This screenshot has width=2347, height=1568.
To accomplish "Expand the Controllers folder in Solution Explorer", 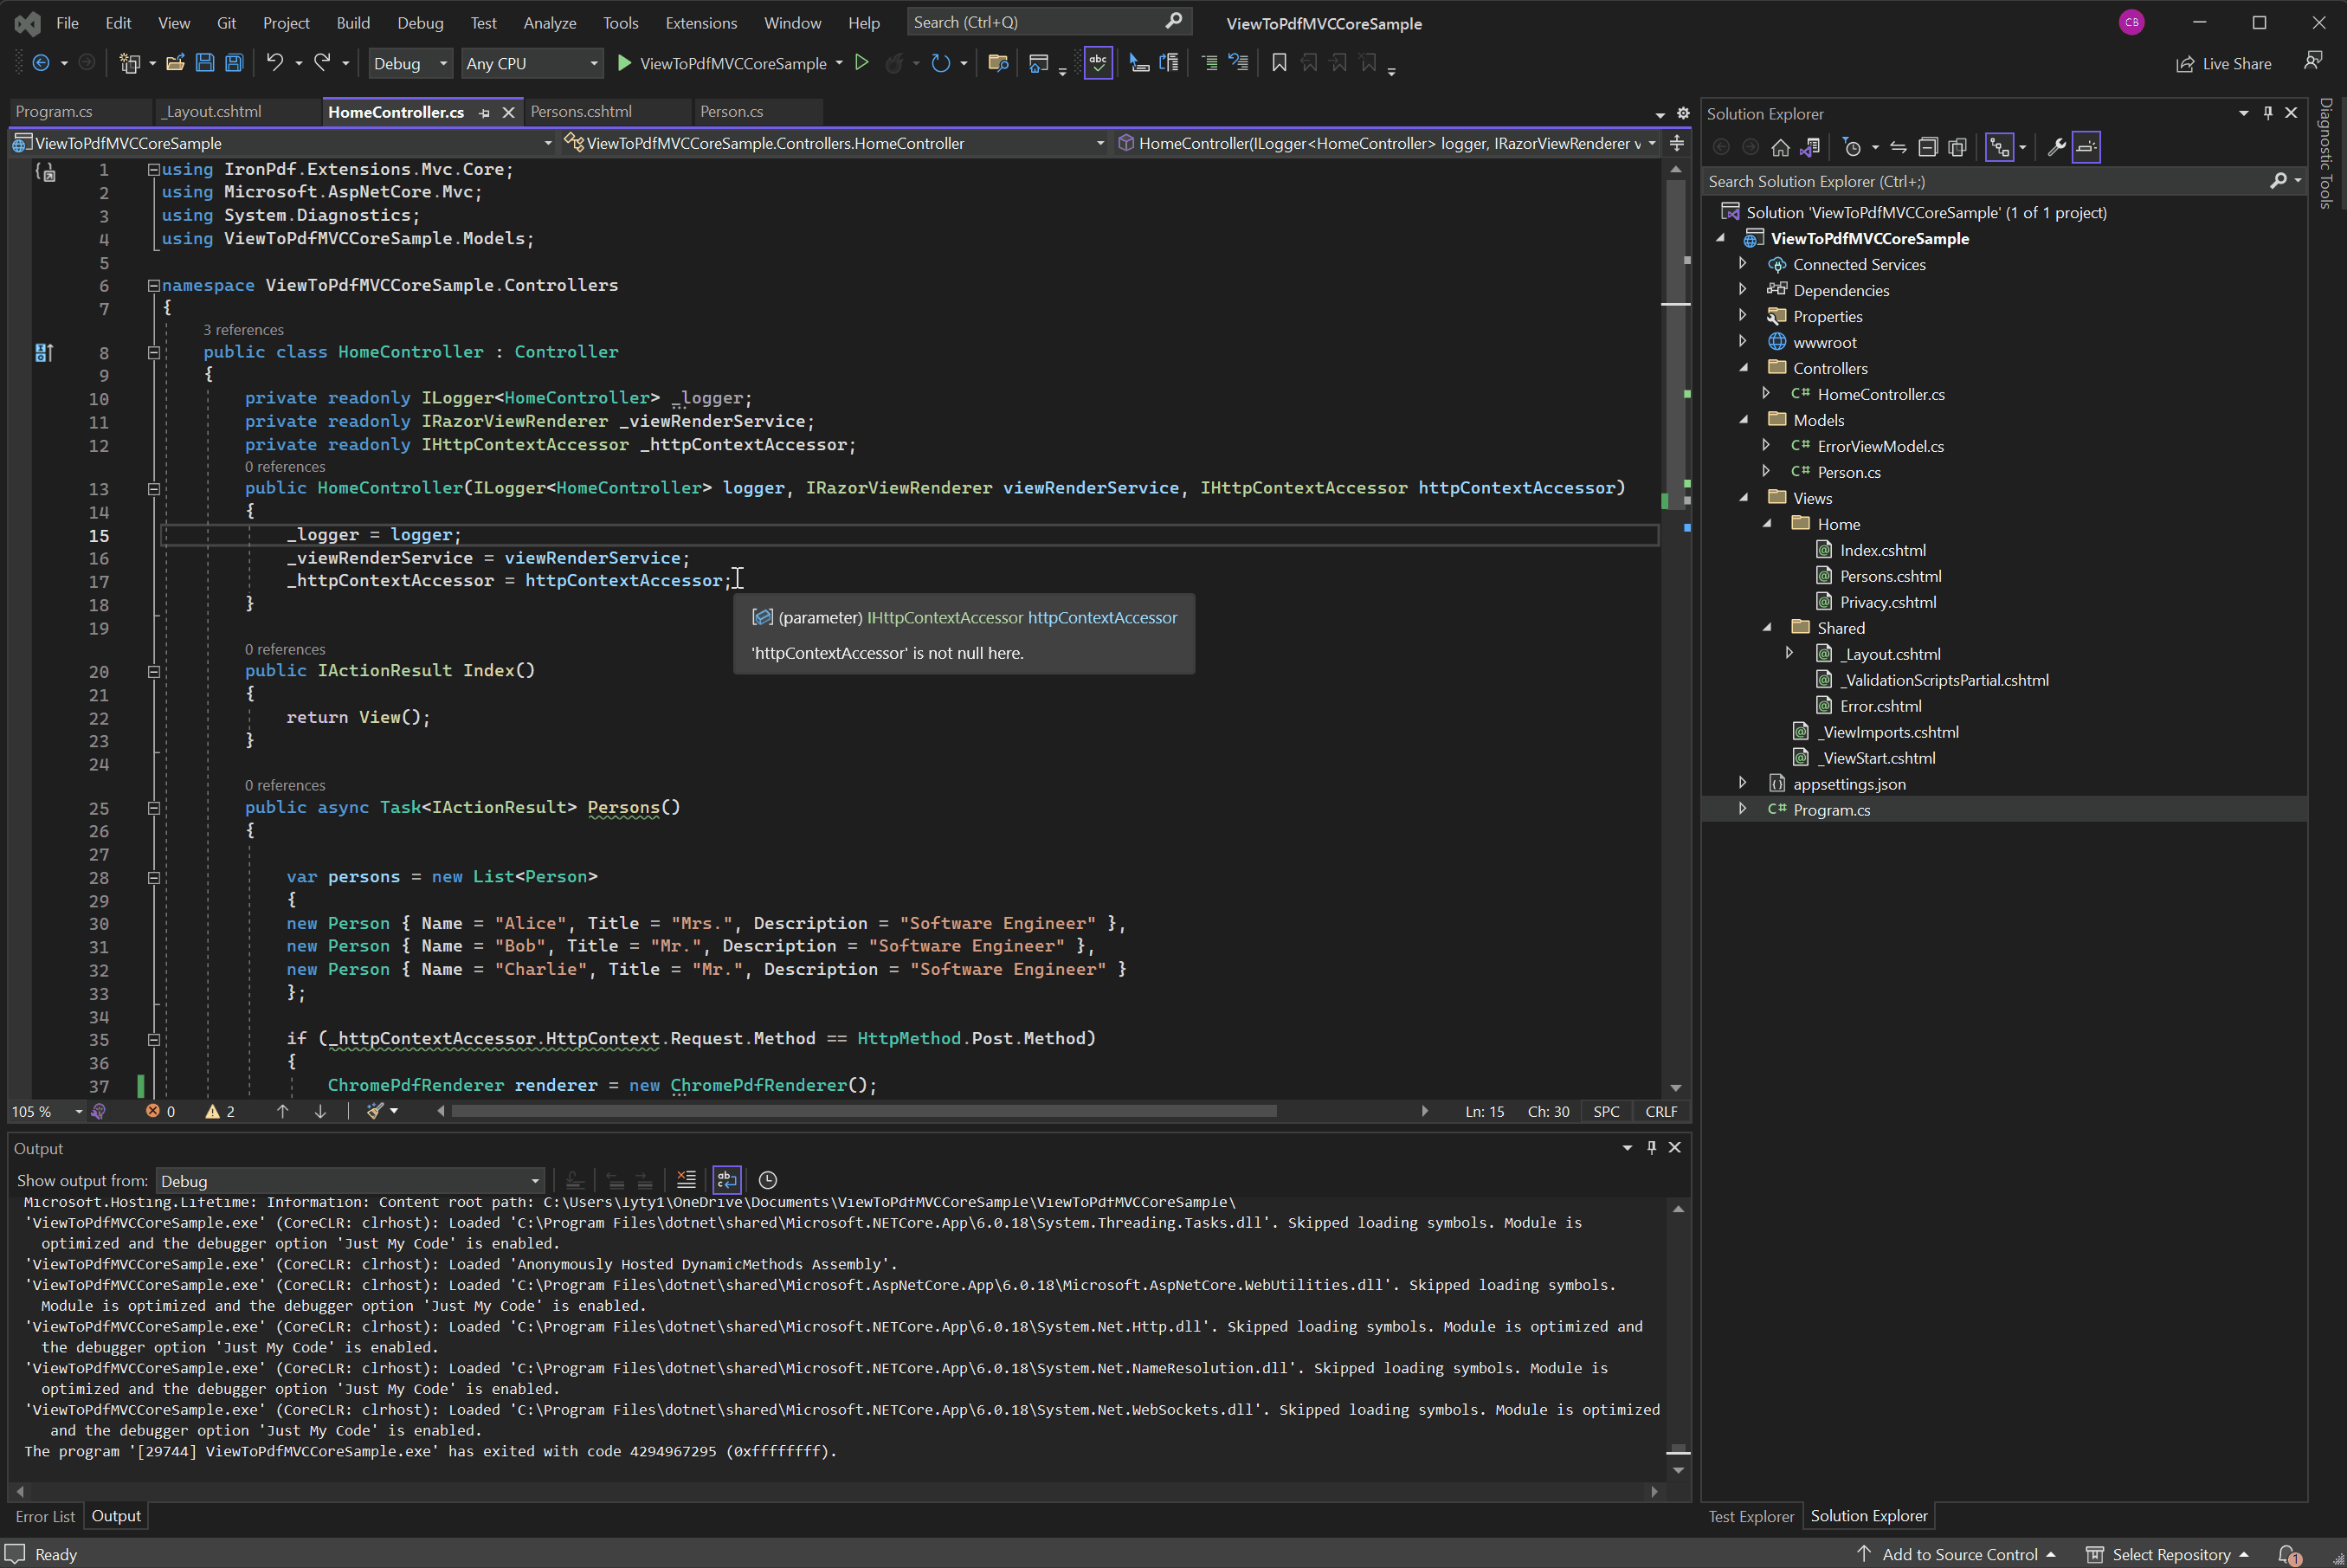I will point(1742,367).
